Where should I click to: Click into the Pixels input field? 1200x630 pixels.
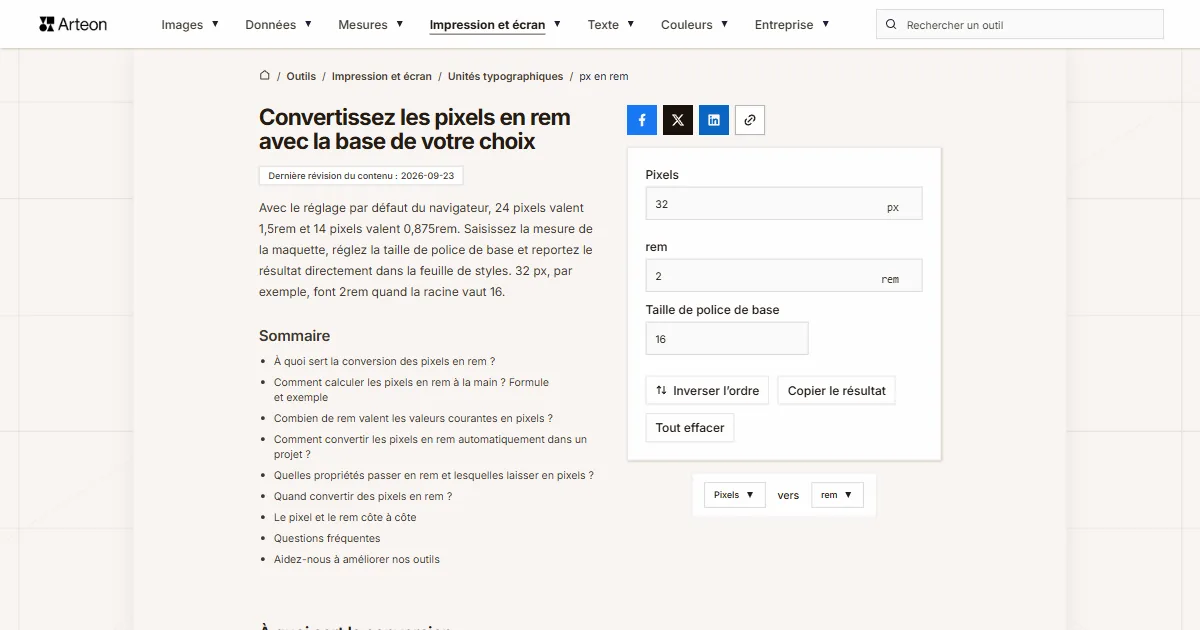point(784,204)
